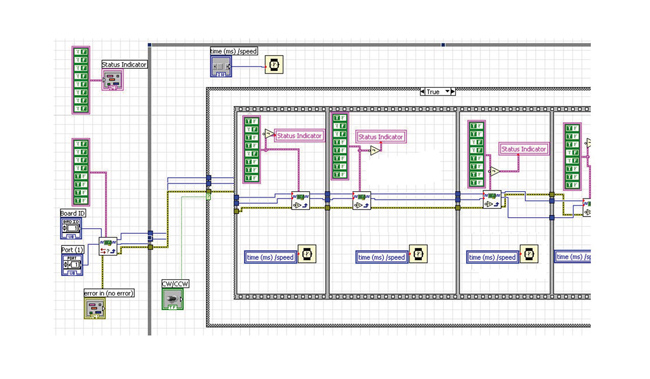Image resolution: width=650 pixels, height=379 pixels.
Task: Click the CW/CCW Boolean switch terminal
Action: [x=172, y=299]
